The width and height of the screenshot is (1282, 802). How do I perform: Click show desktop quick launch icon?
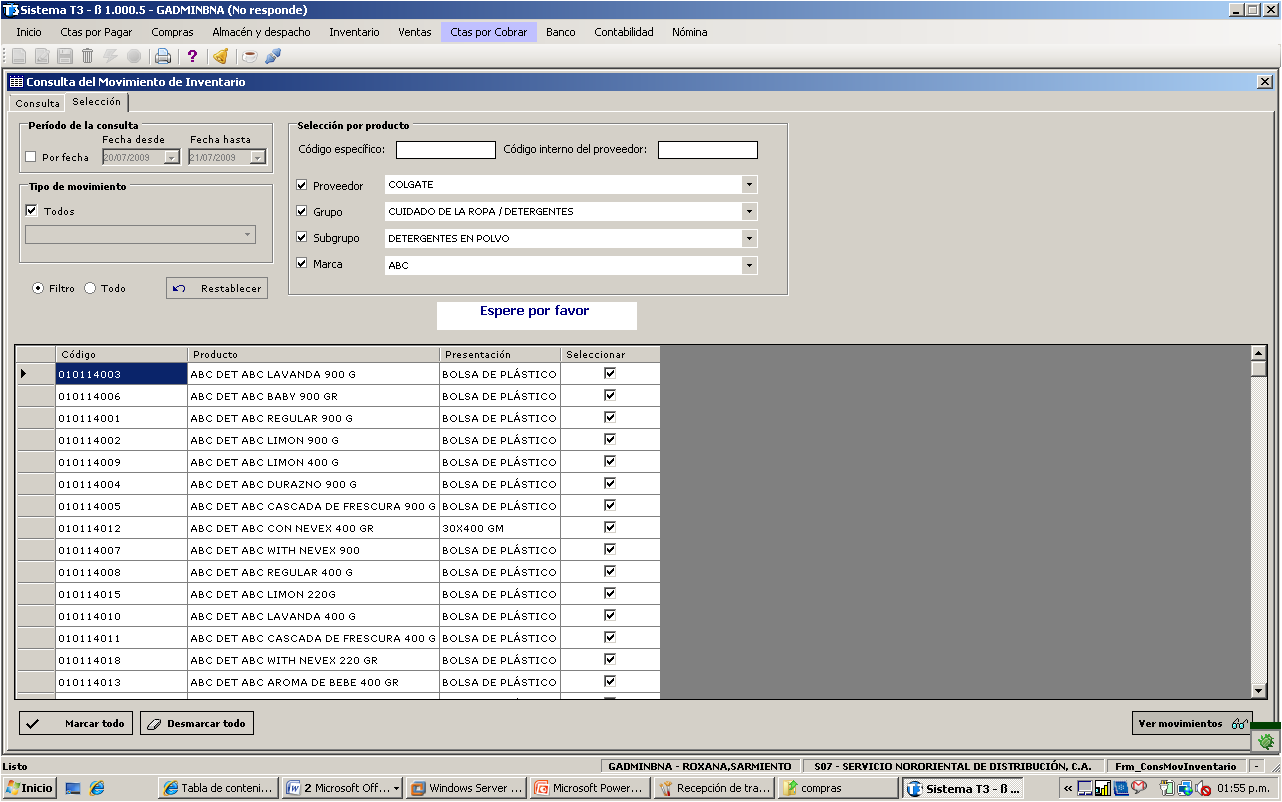(73, 788)
